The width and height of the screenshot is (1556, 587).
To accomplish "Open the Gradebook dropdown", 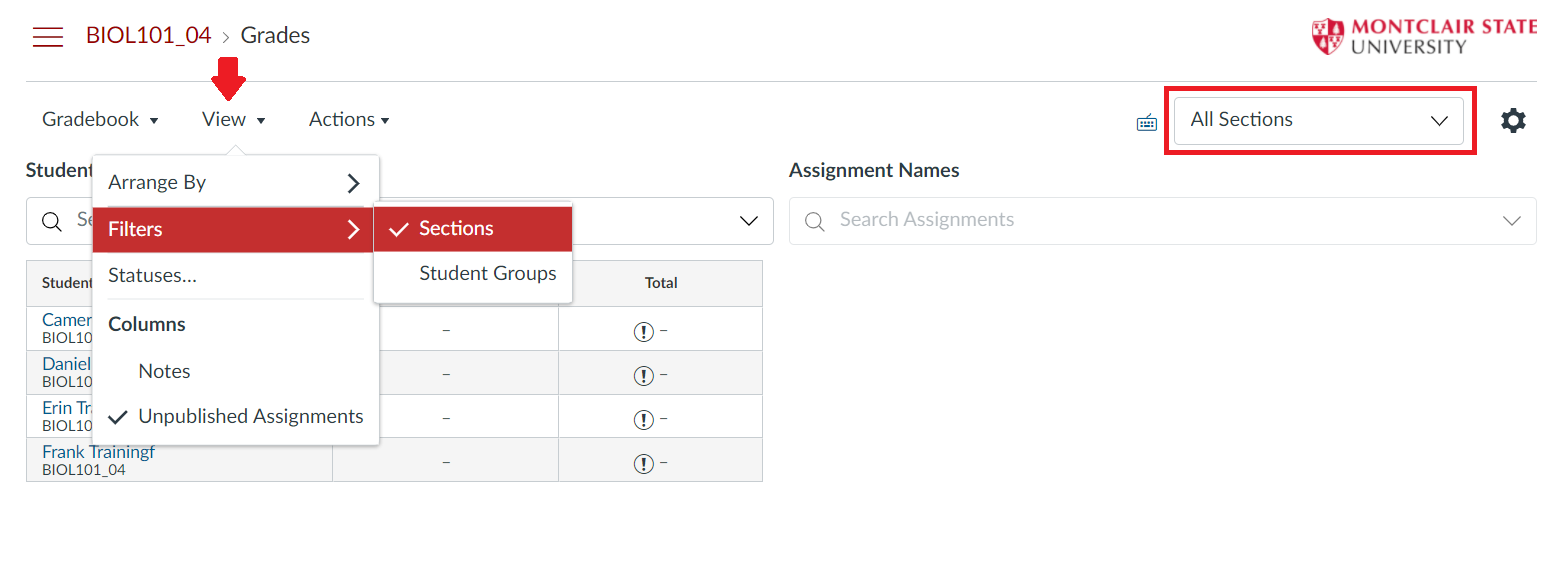I will (x=100, y=119).
